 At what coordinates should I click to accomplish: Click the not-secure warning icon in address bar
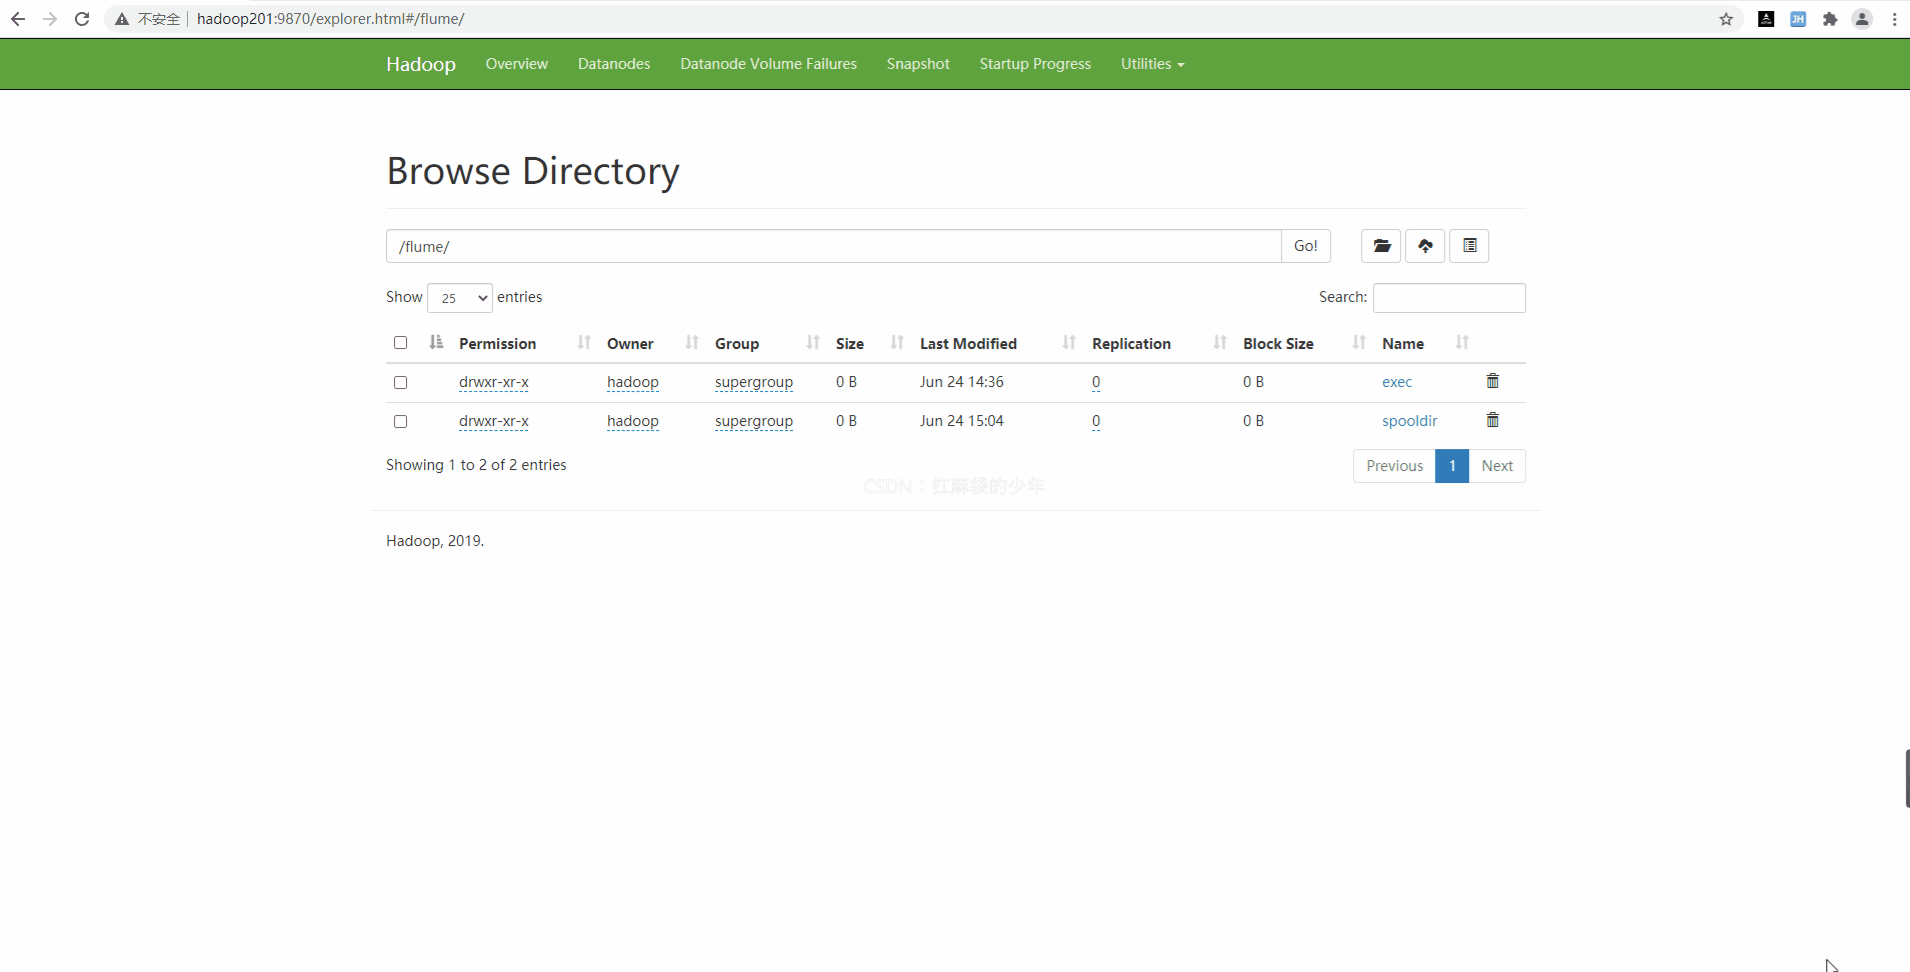click(122, 19)
